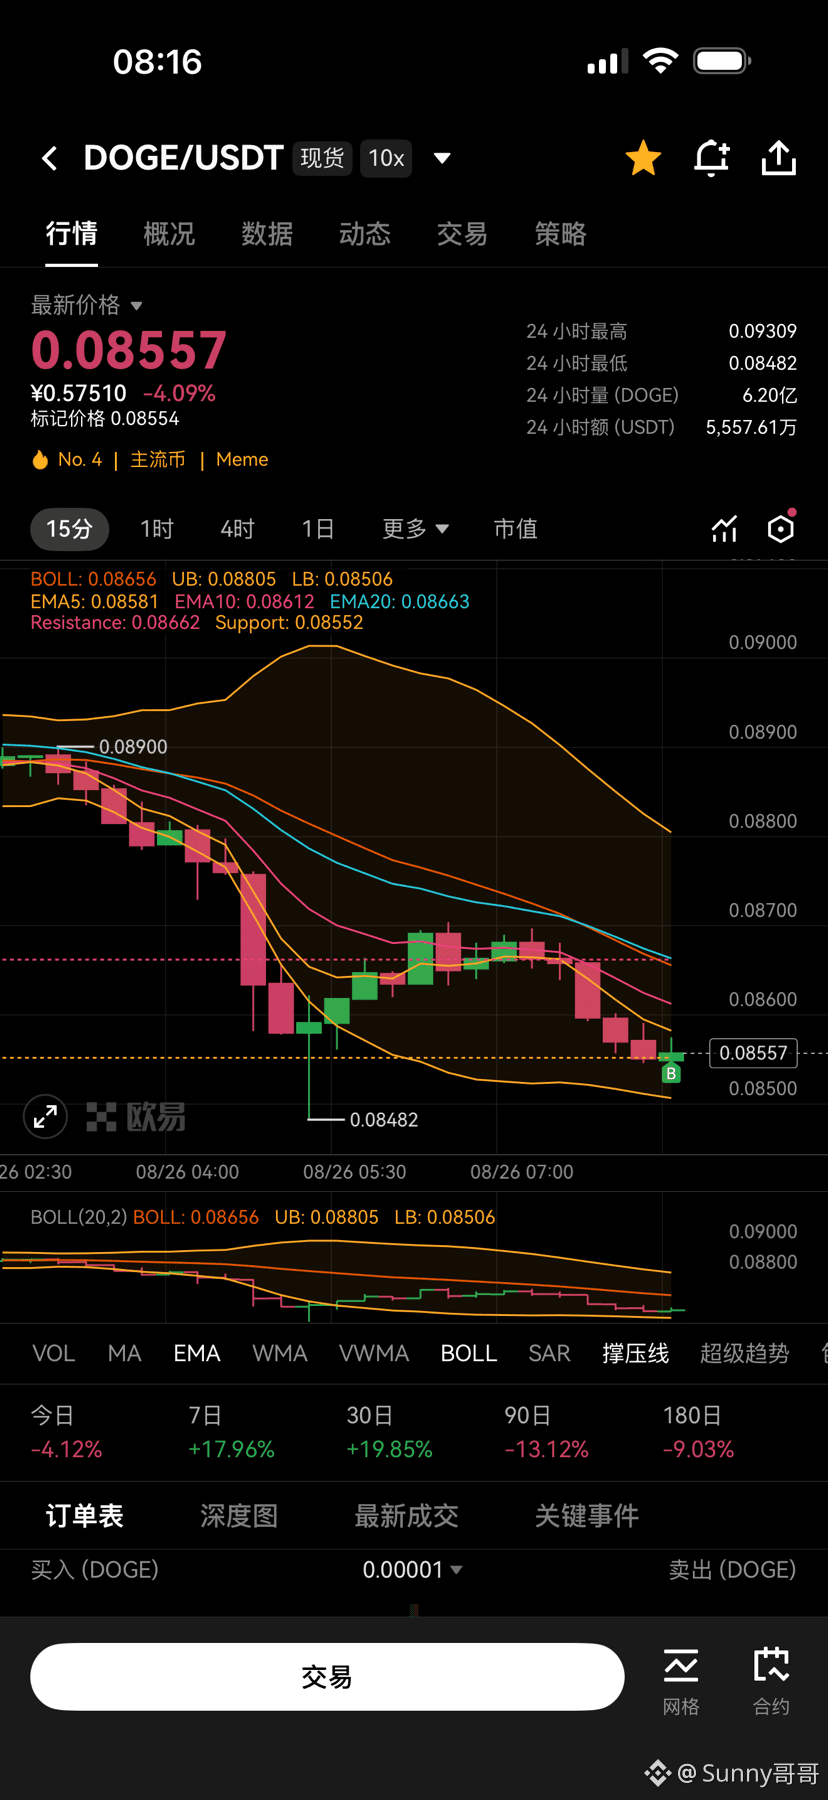This screenshot has width=828, height=1800.
Task: Toggle EMA indicator
Action: [197, 1354]
